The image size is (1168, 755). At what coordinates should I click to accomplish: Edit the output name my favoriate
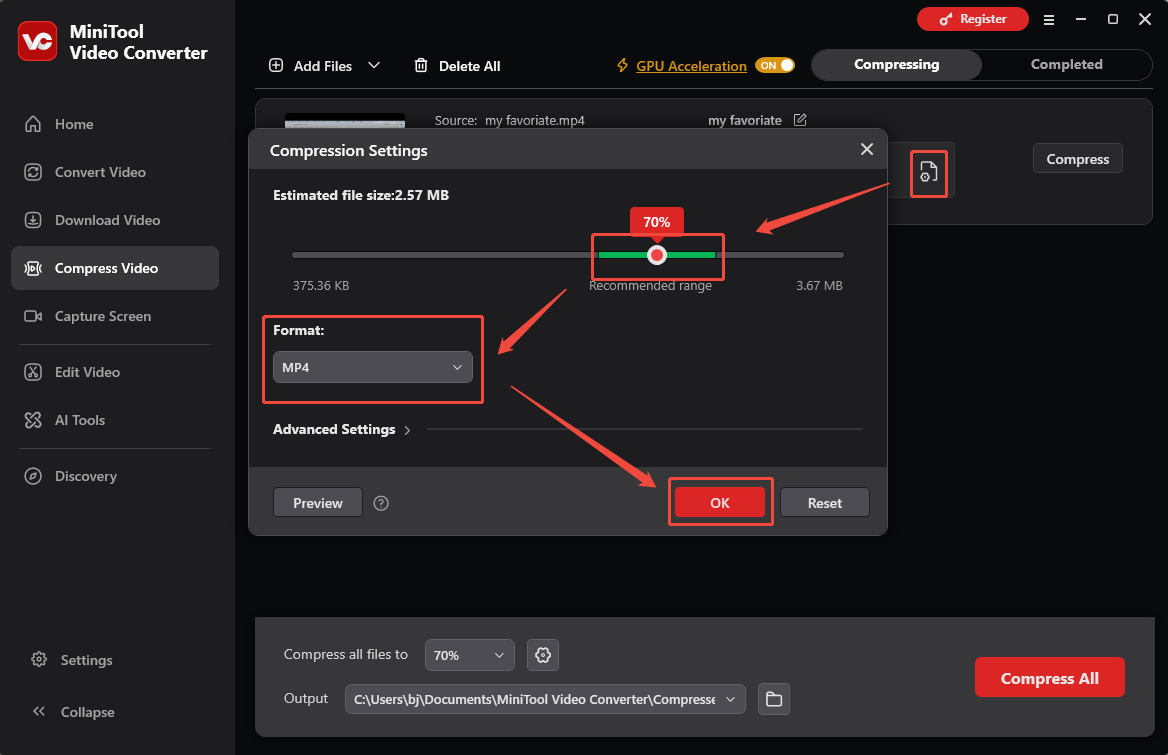pos(800,120)
